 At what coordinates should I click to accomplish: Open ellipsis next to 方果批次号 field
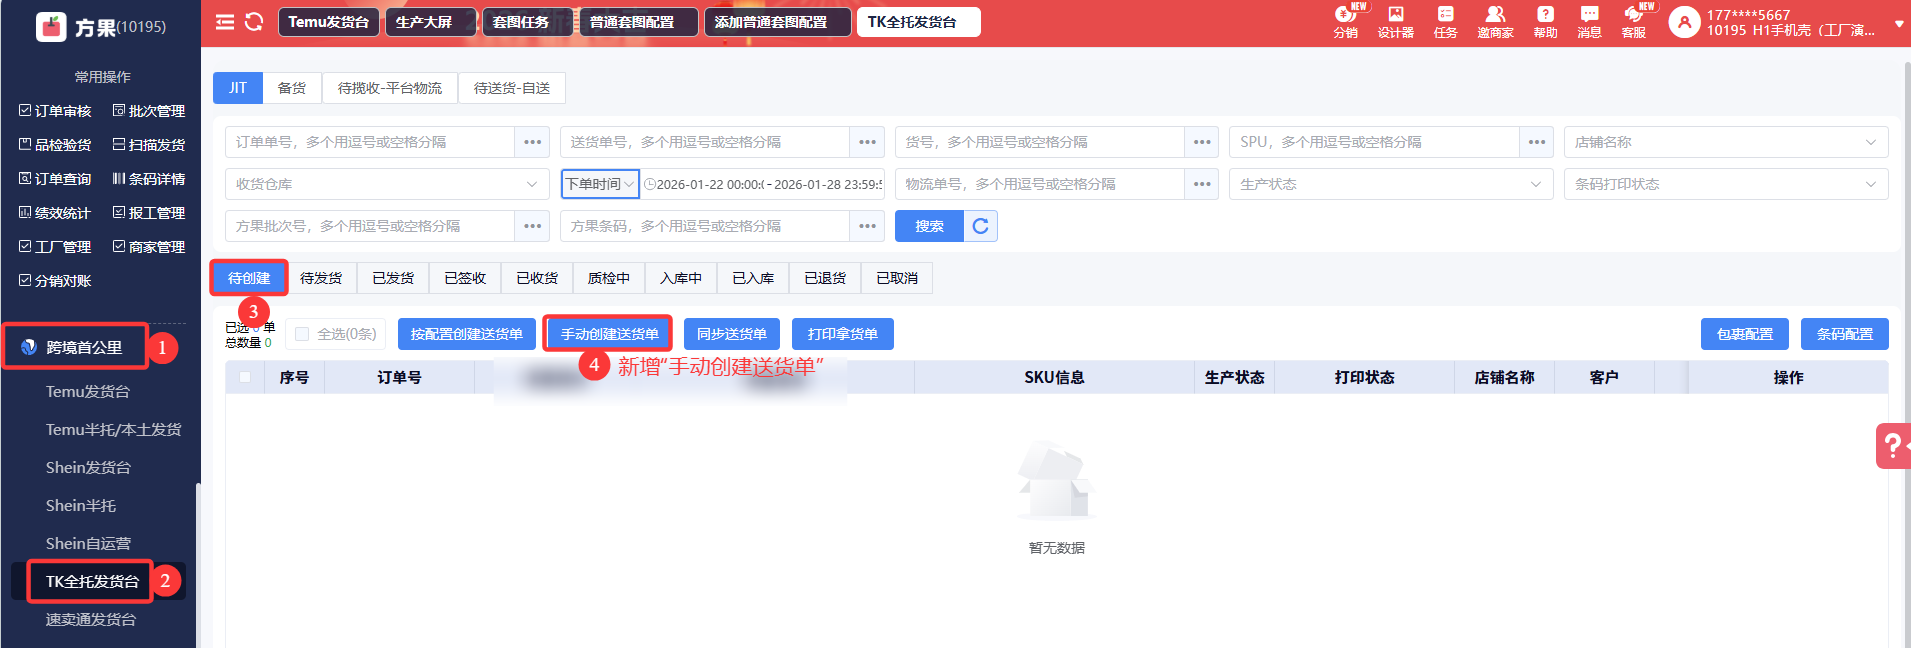[533, 226]
